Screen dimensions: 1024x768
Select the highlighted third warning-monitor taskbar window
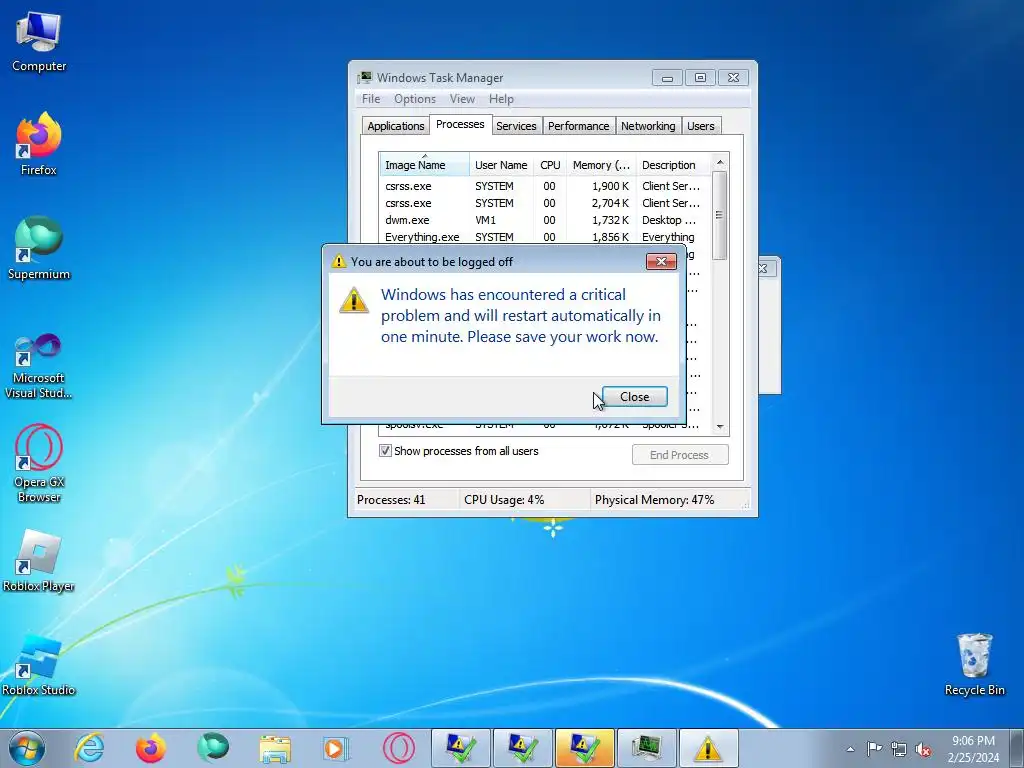pyautogui.click(x=584, y=748)
